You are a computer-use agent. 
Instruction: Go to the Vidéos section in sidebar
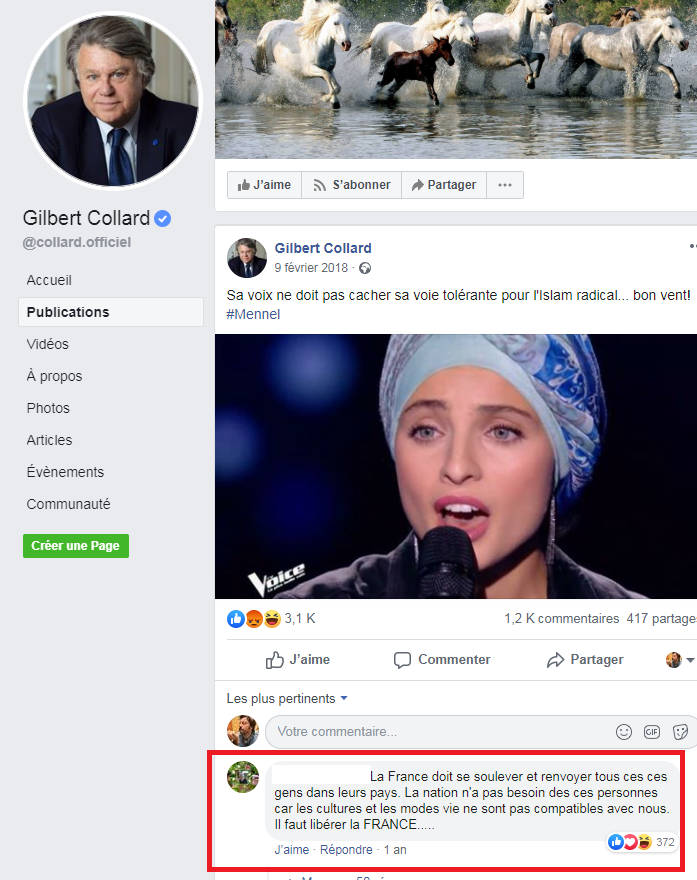click(48, 344)
